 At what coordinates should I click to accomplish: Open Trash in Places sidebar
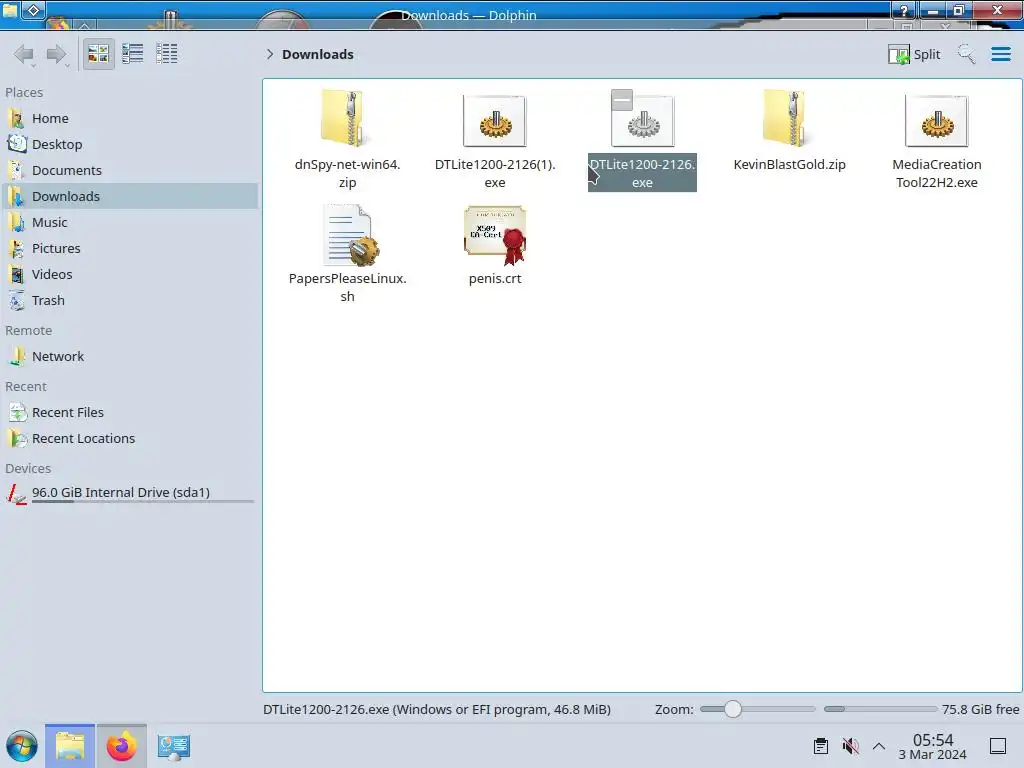point(130,301)
